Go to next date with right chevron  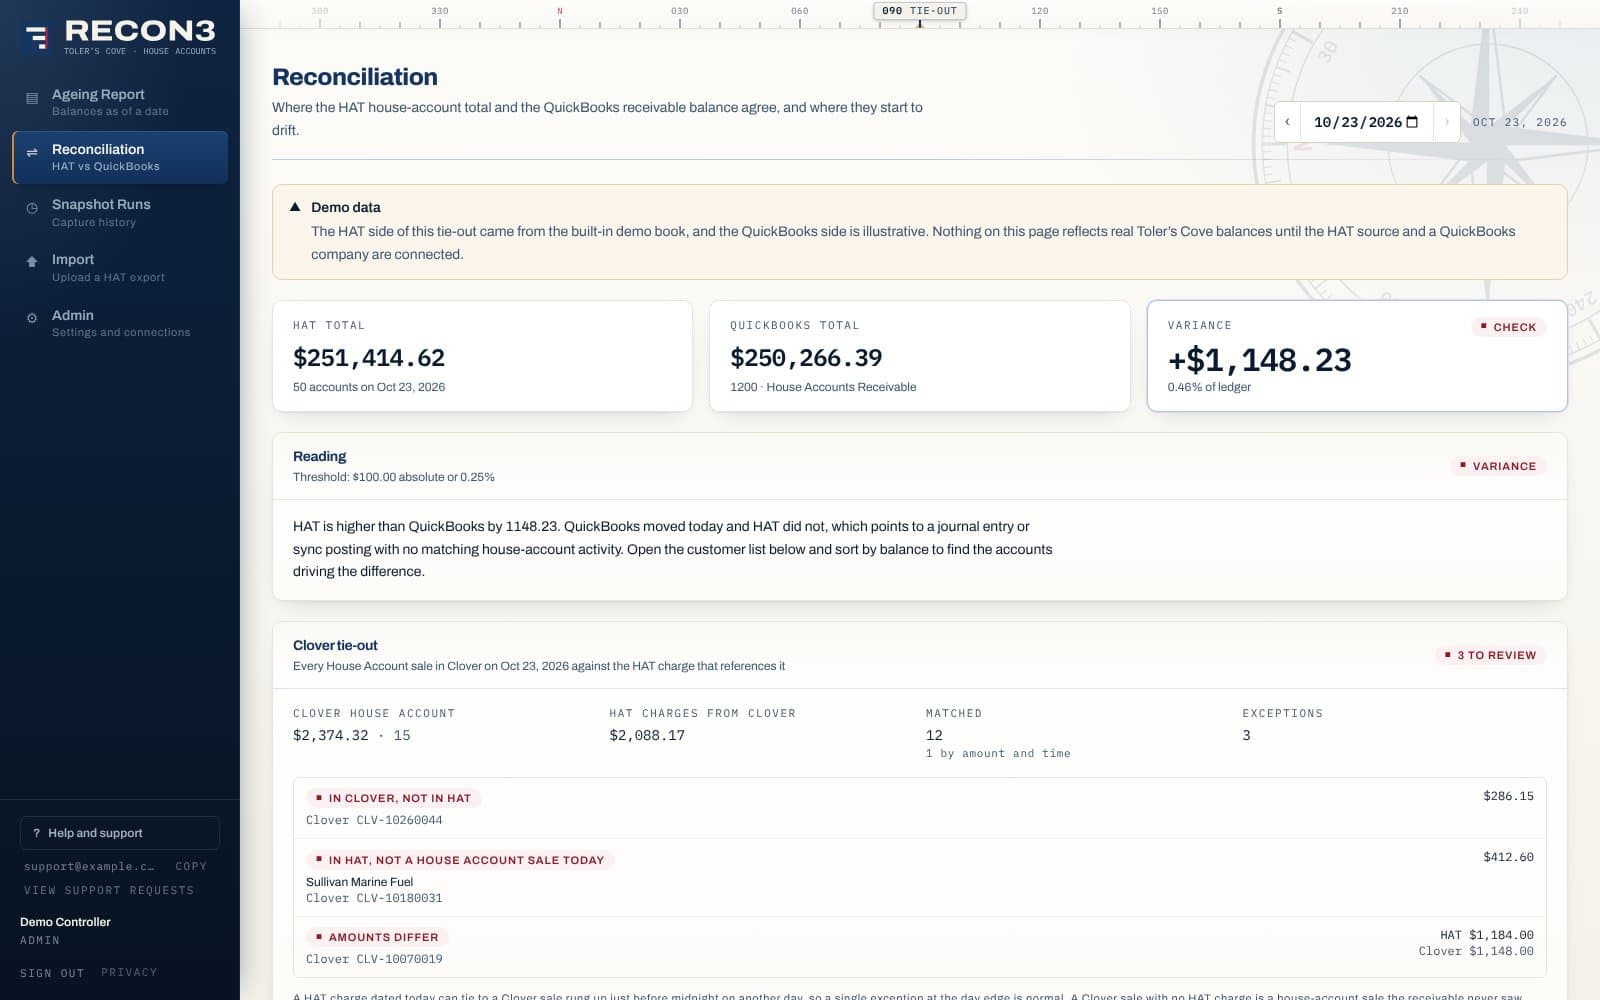coord(1446,122)
